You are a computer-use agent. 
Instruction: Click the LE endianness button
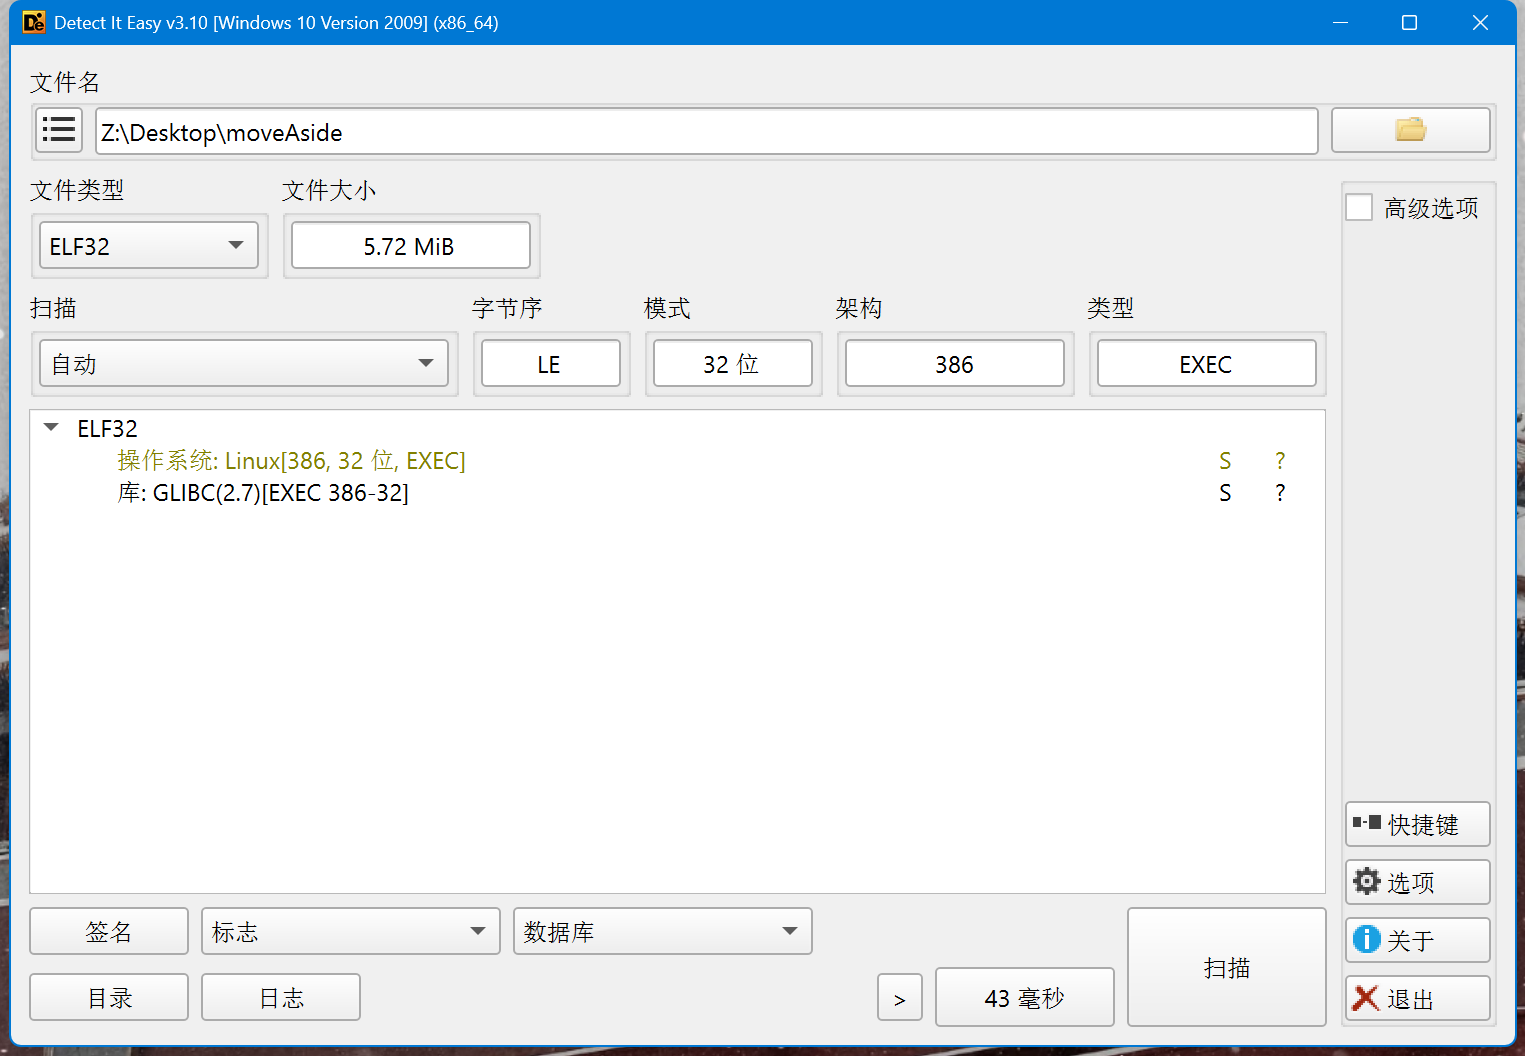pos(551,363)
